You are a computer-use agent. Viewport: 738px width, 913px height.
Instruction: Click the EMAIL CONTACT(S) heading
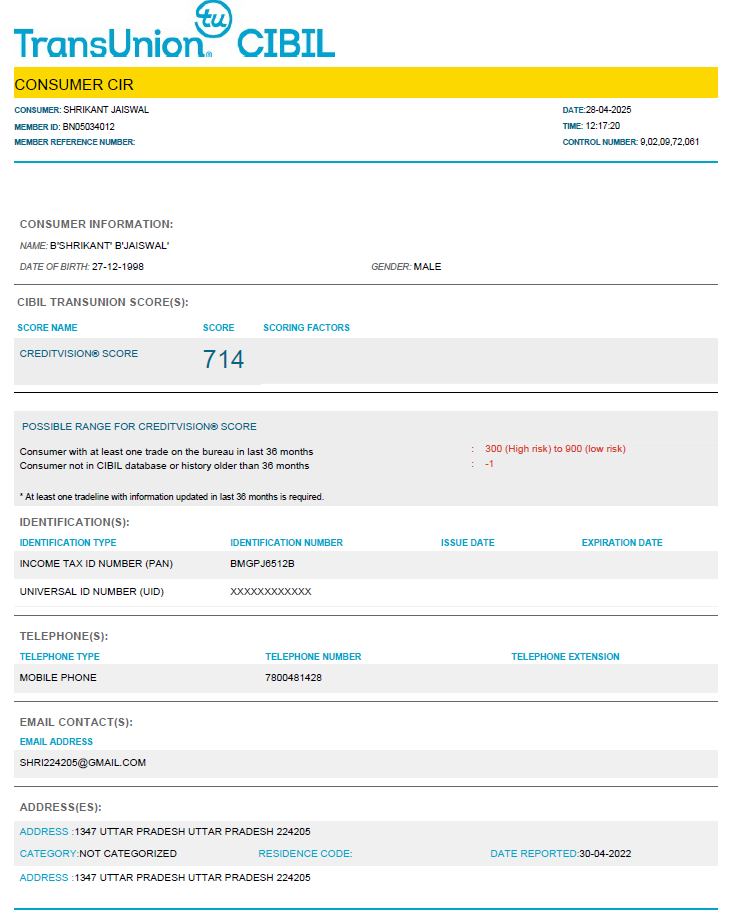(x=76, y=723)
